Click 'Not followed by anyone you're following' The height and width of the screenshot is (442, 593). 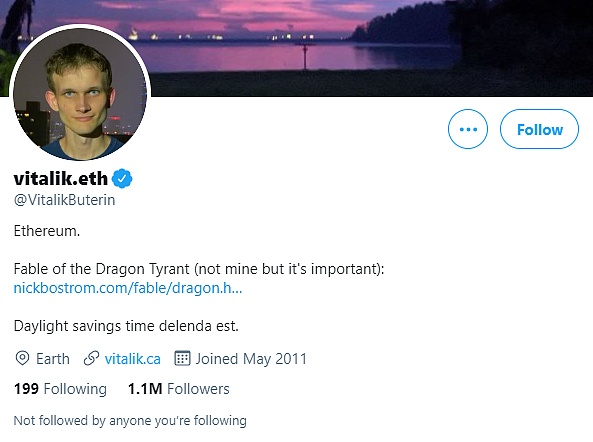130,420
